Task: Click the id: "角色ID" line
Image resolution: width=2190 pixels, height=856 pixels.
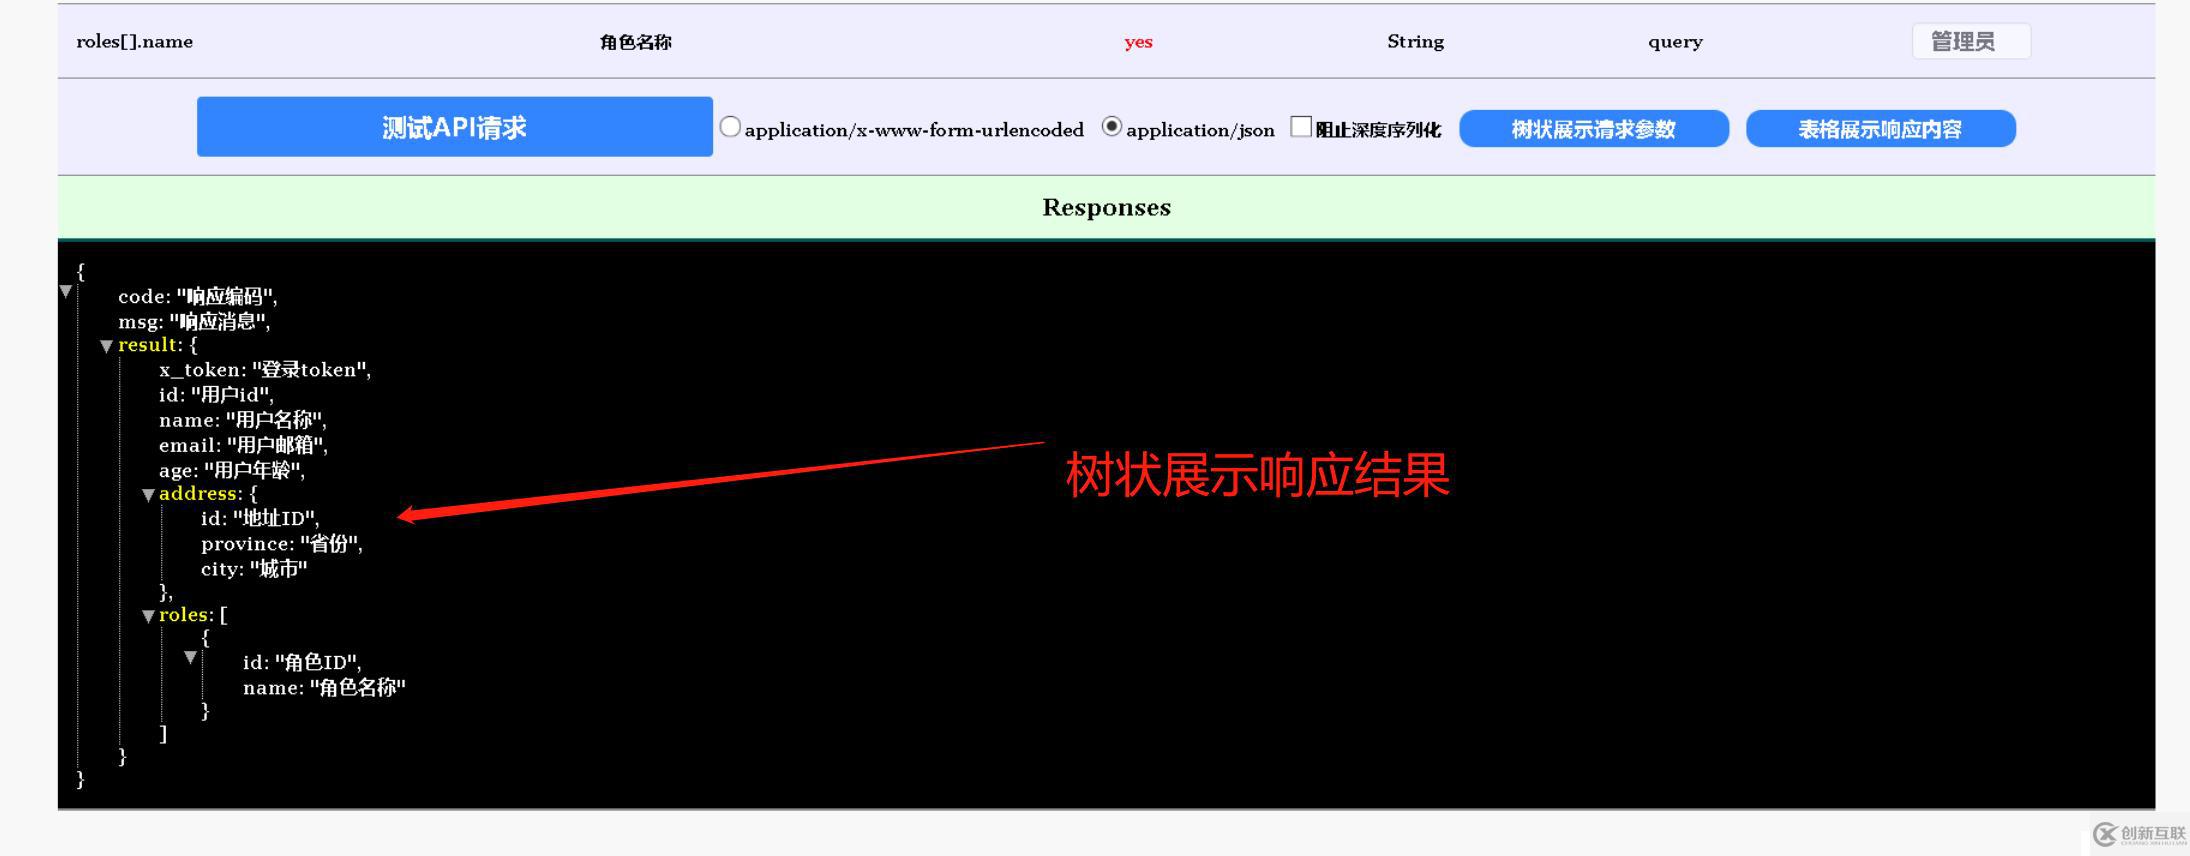Action: click(x=302, y=662)
